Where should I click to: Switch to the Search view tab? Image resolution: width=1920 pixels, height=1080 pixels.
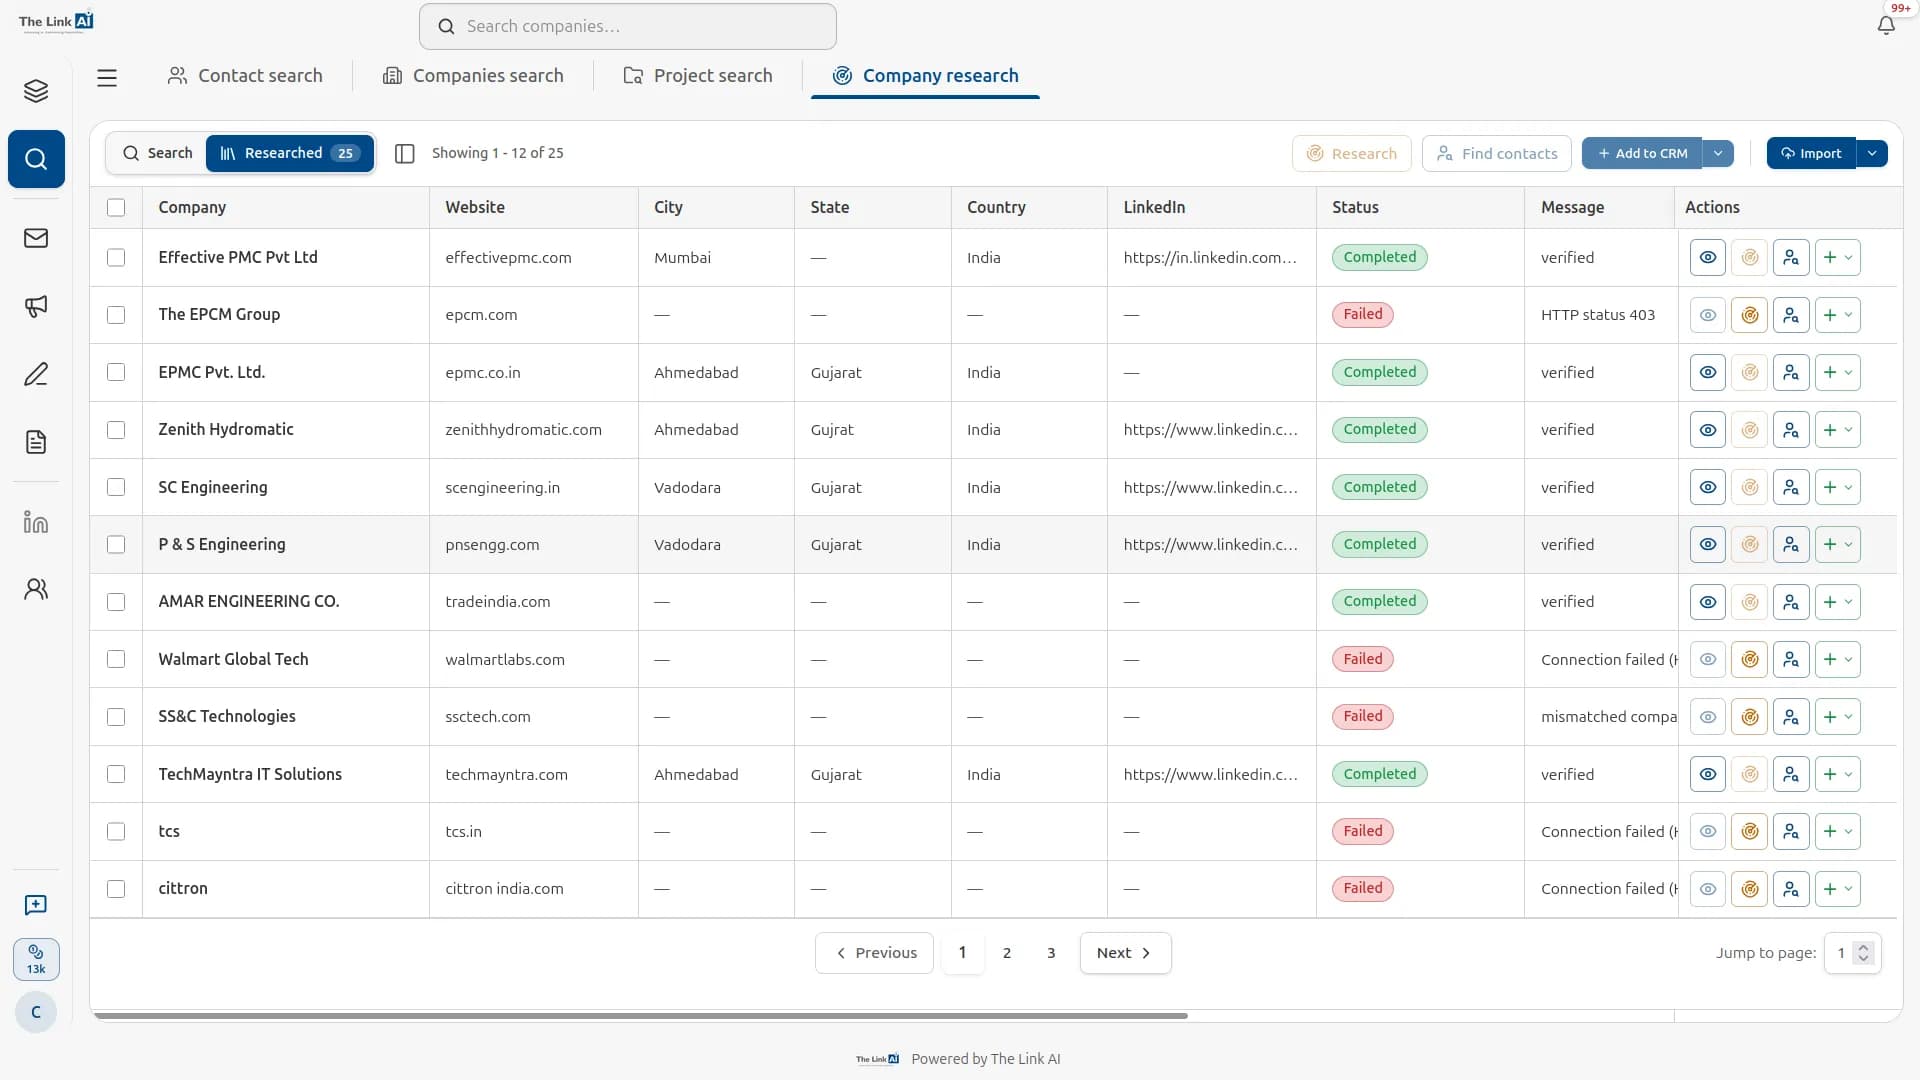[158, 153]
